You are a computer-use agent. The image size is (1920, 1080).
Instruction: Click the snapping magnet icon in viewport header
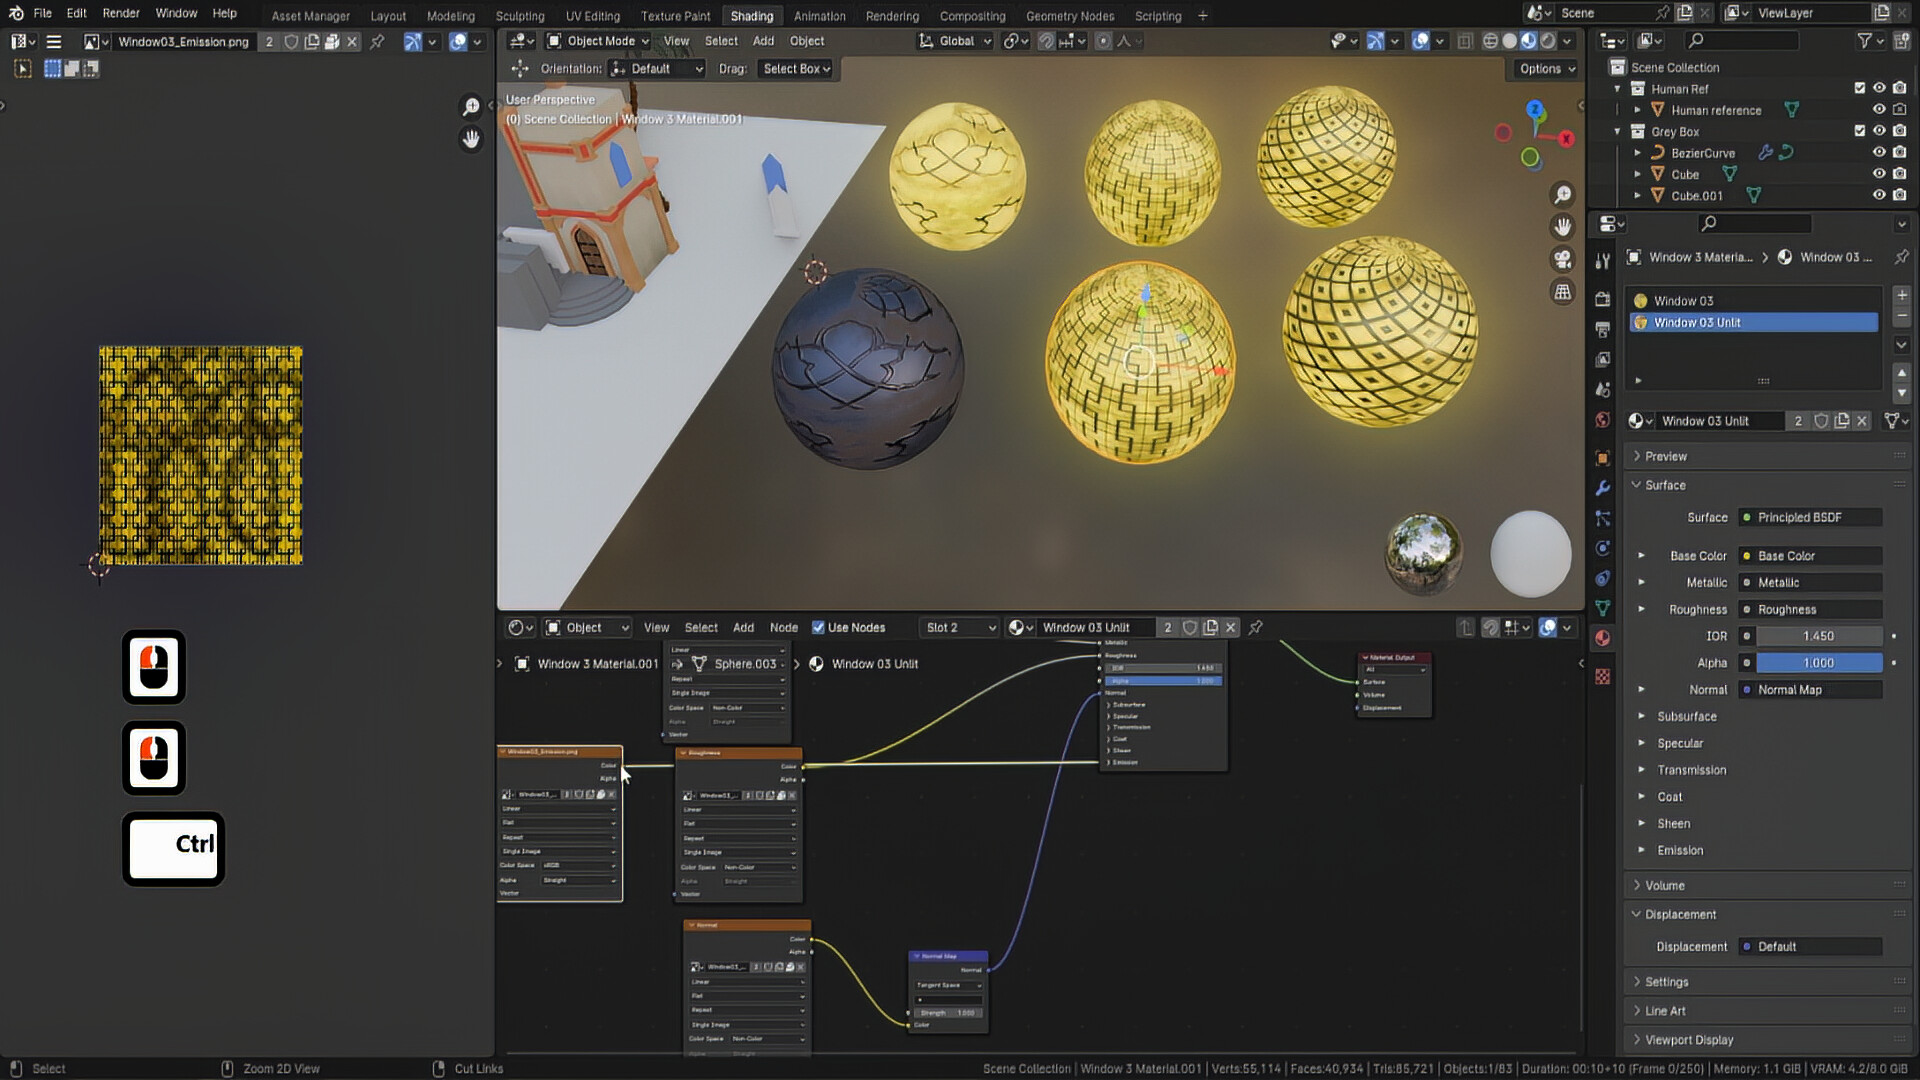1047,41
